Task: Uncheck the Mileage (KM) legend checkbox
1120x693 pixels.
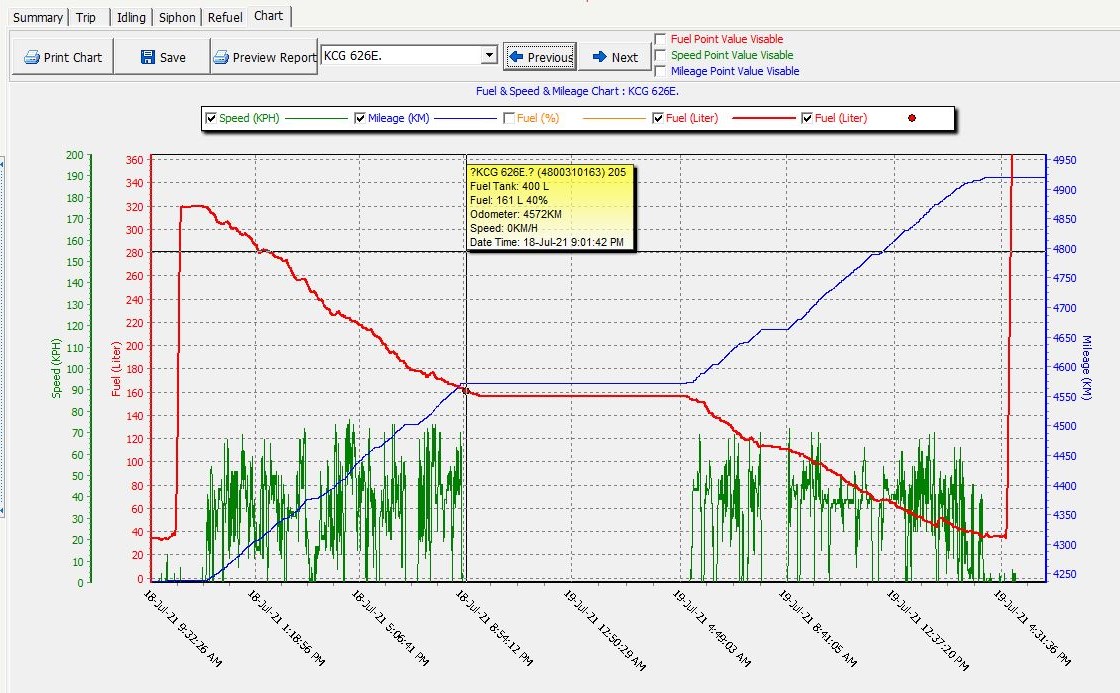Action: (360, 118)
